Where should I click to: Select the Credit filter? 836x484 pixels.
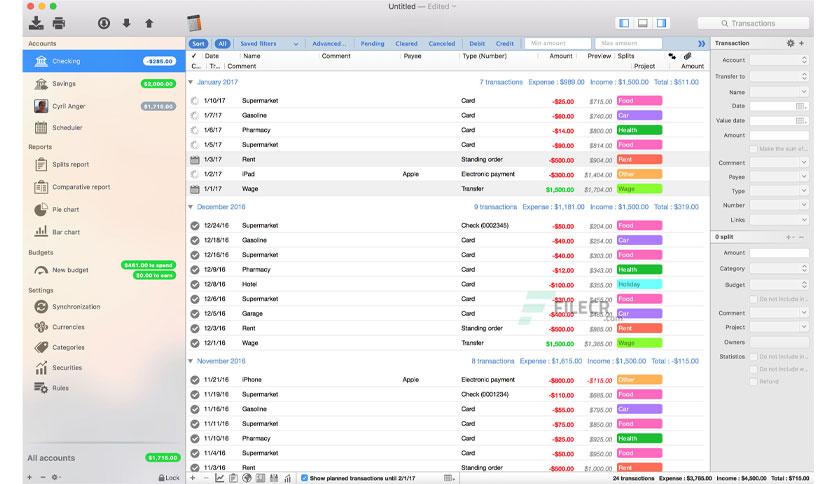tap(505, 44)
